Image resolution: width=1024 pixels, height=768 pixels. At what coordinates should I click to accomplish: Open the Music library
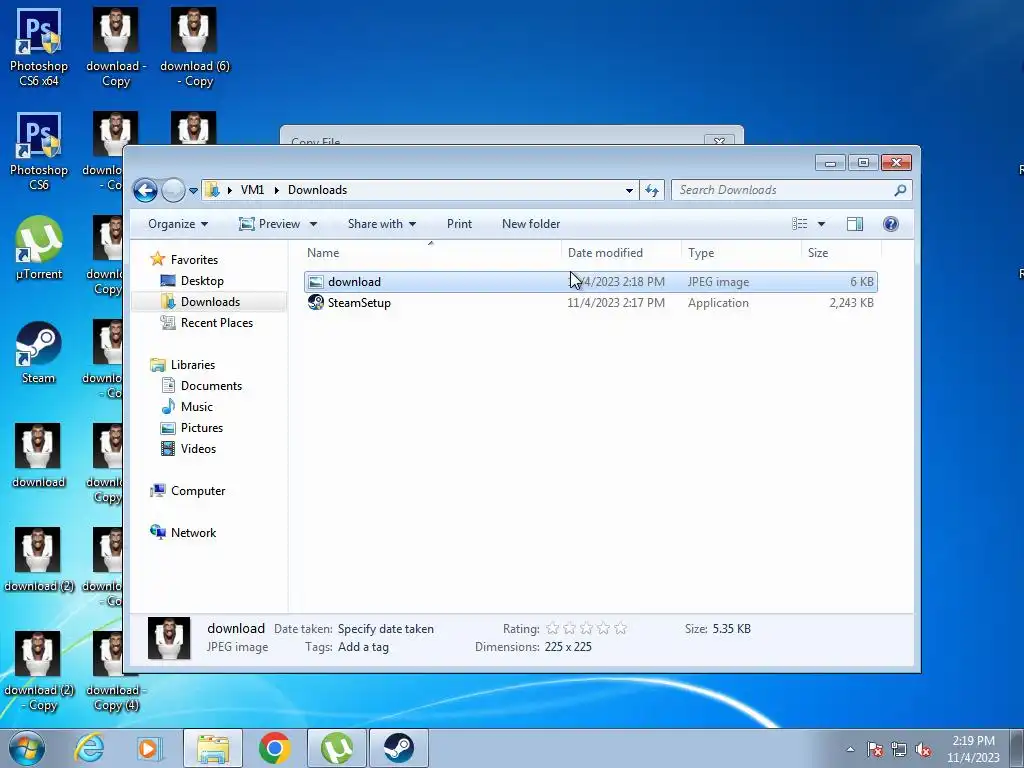click(197, 407)
